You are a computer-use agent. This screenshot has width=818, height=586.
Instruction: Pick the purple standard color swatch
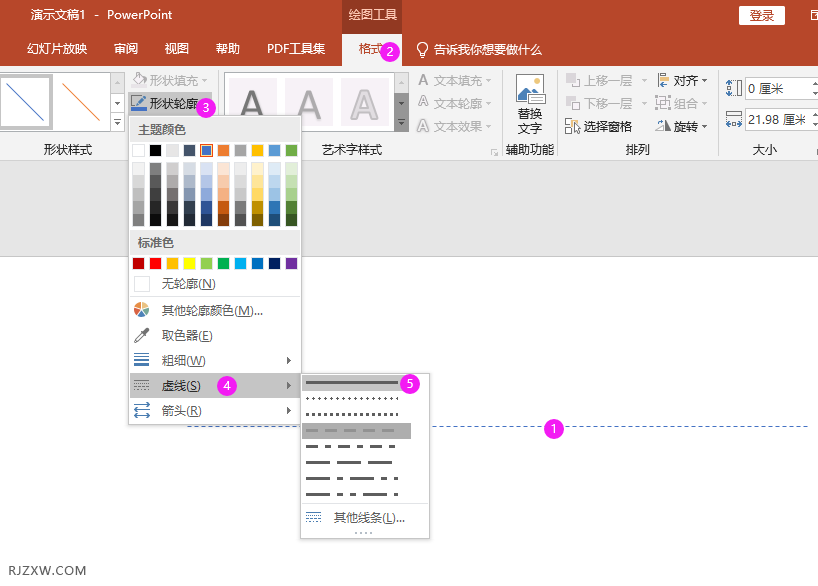click(292, 264)
